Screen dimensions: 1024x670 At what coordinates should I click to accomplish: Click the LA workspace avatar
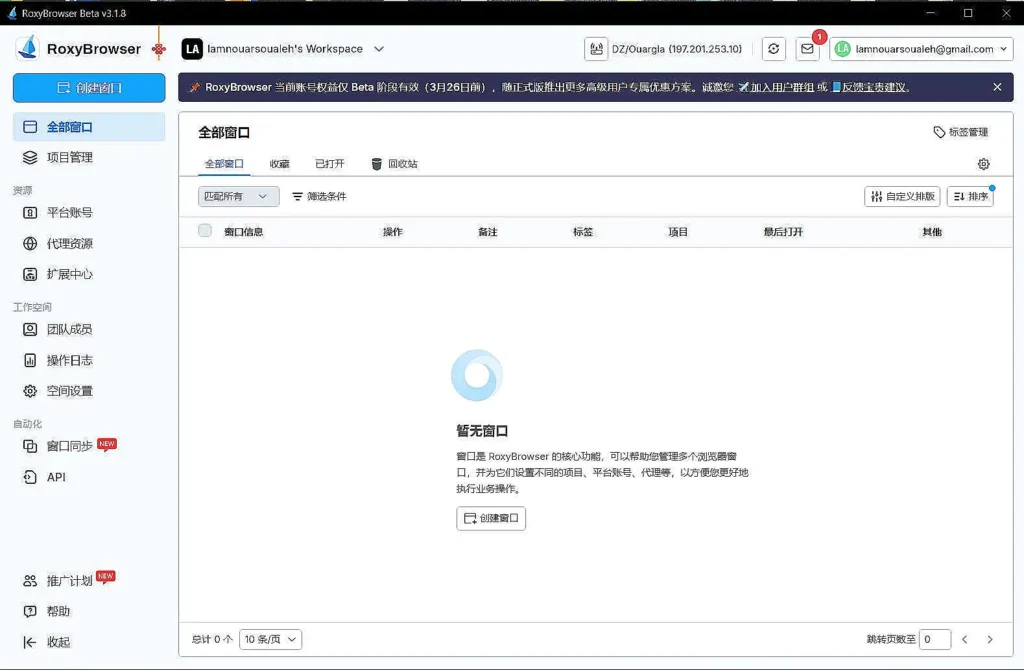click(192, 49)
